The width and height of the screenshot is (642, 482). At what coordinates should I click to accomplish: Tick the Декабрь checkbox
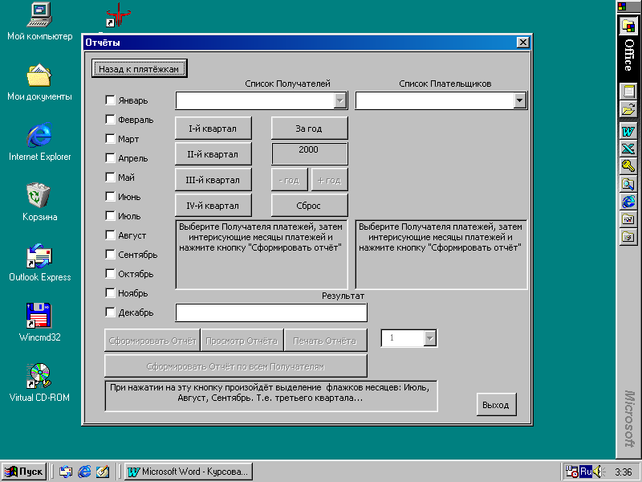coord(111,312)
